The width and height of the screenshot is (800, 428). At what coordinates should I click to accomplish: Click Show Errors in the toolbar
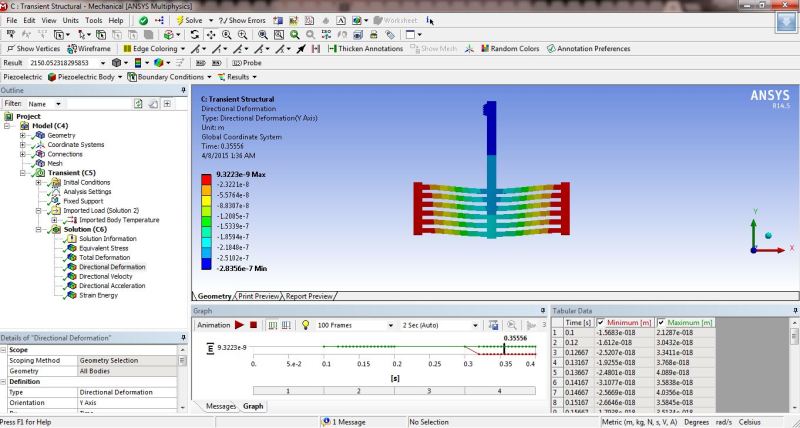(242, 20)
